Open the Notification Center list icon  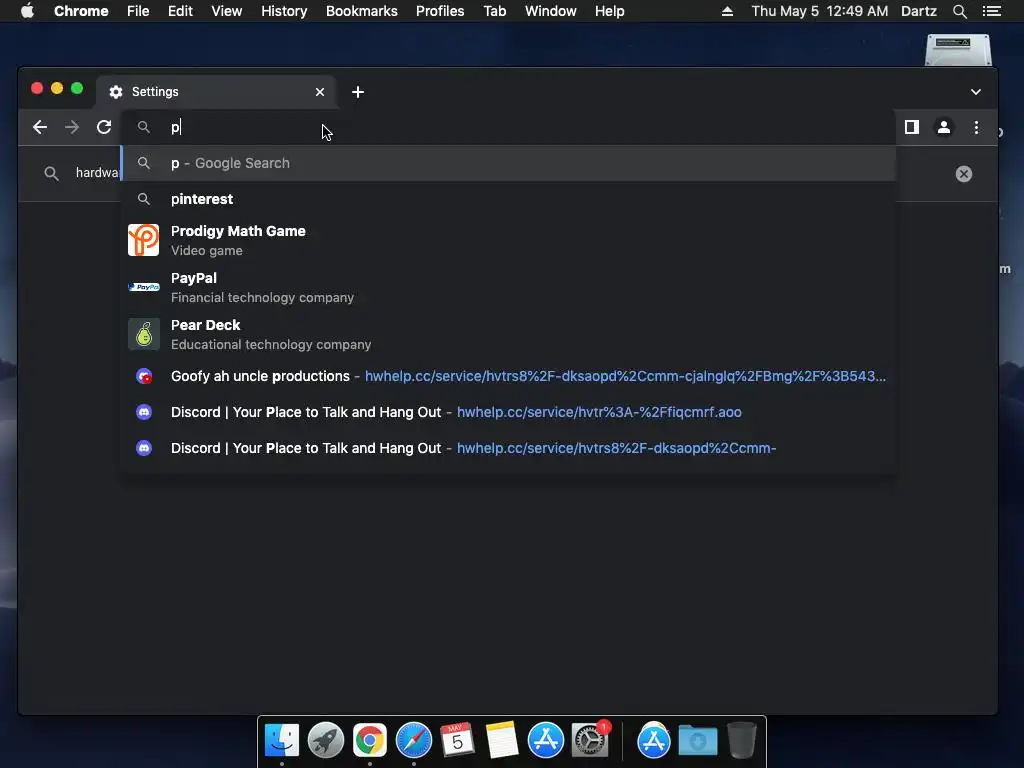[x=992, y=11]
